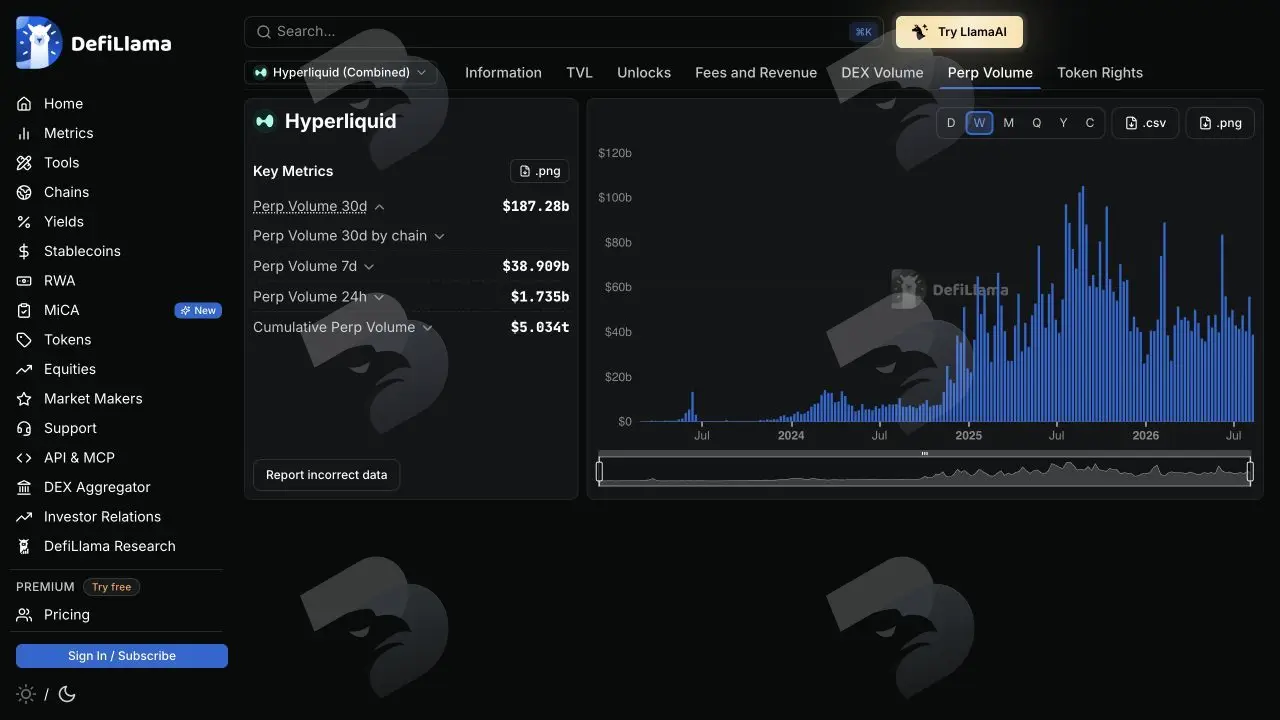Open the Fees and Revenue tab
The width and height of the screenshot is (1280, 720).
coord(756,72)
